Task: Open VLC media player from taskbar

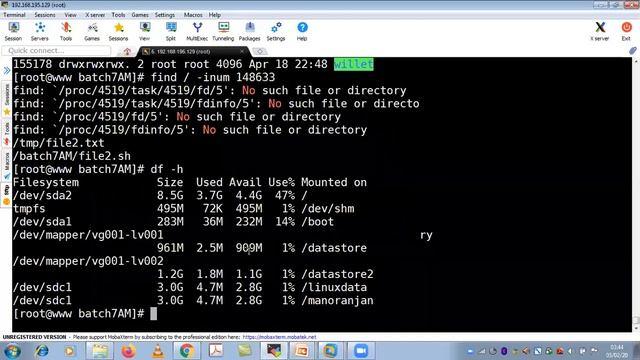Action: click(x=158, y=351)
